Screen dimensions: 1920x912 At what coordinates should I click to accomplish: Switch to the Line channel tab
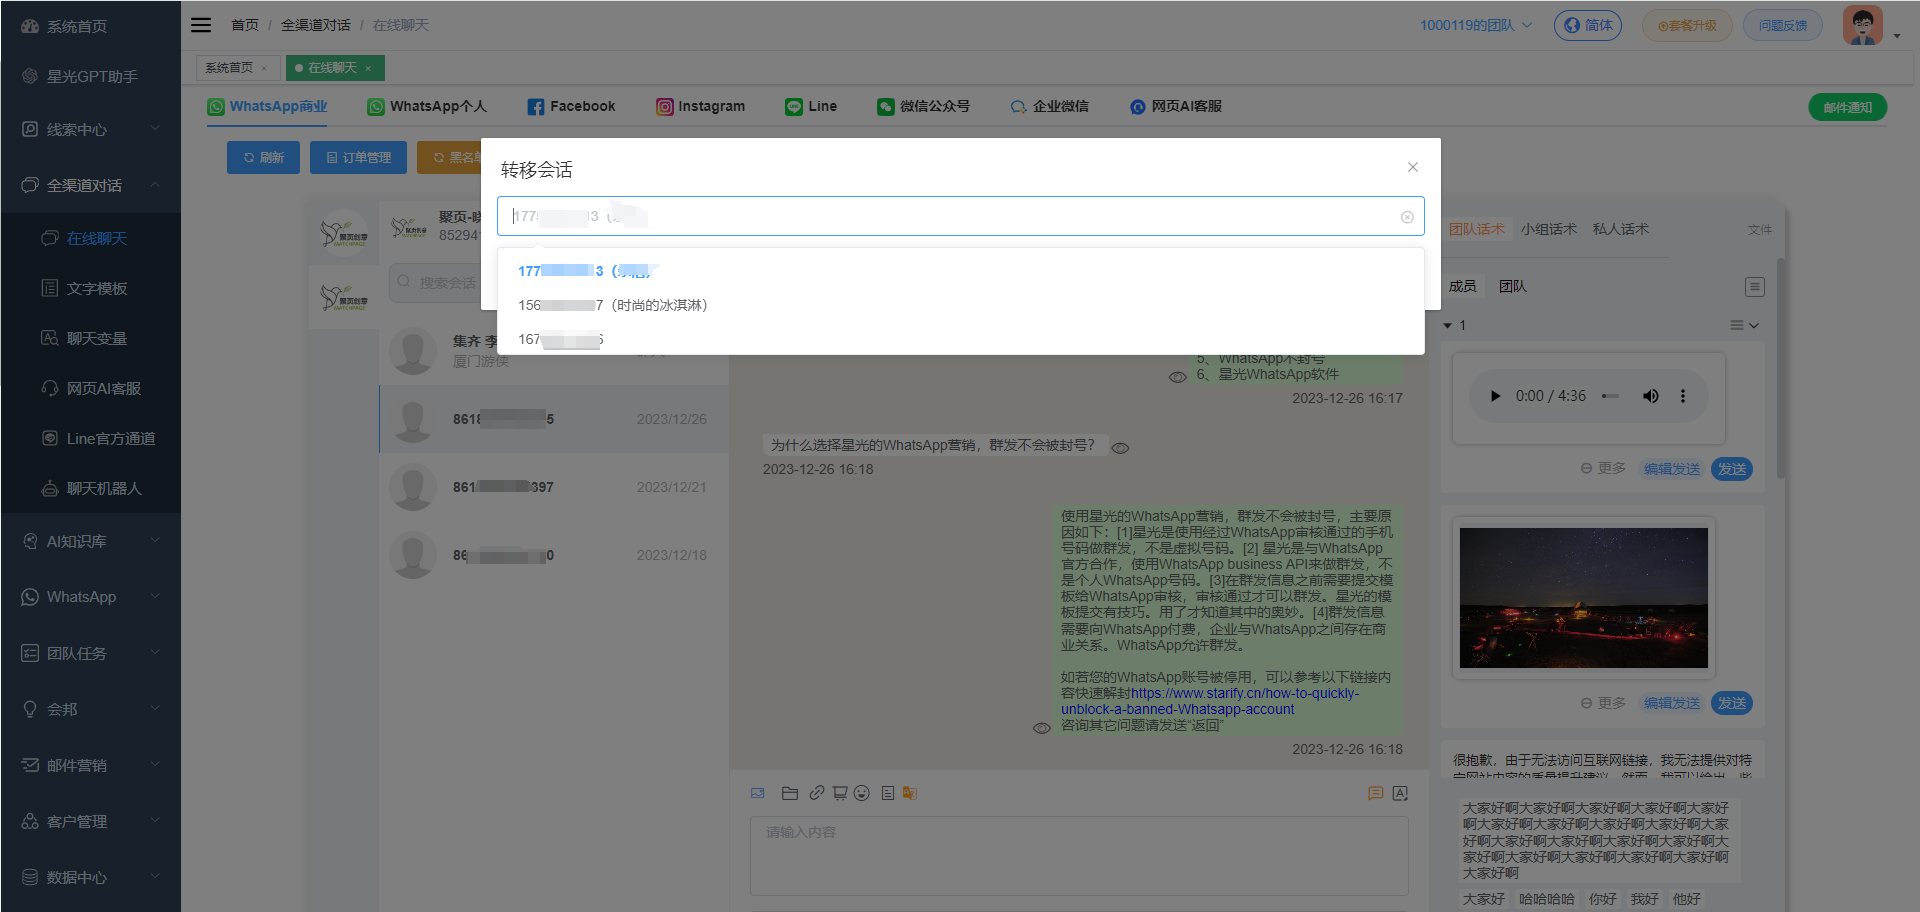click(811, 106)
